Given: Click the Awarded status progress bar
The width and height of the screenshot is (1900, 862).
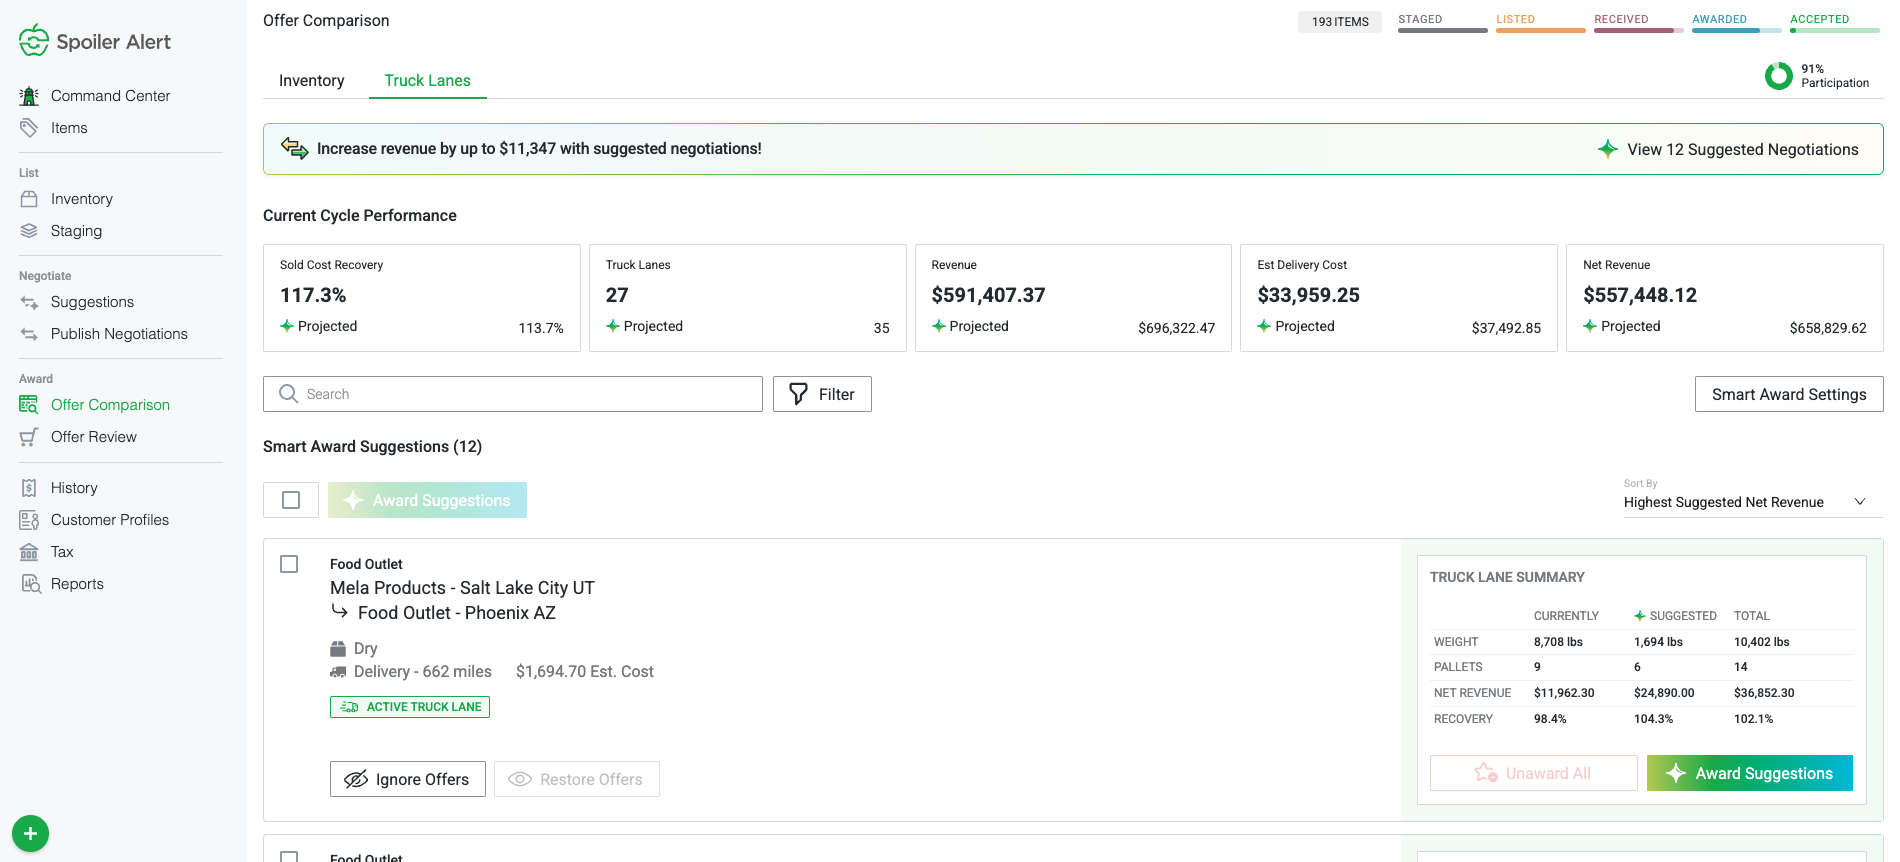Looking at the screenshot, I should pos(1736,30).
